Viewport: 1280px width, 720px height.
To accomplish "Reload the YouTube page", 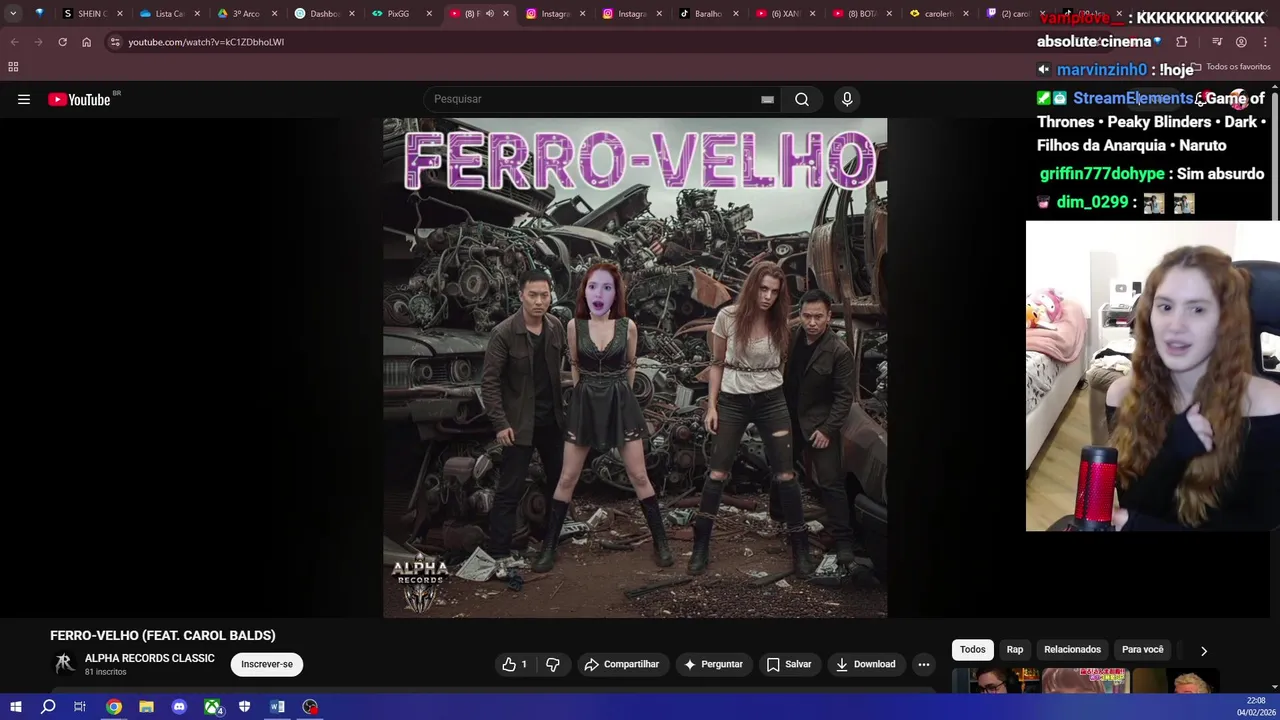I will [62, 42].
